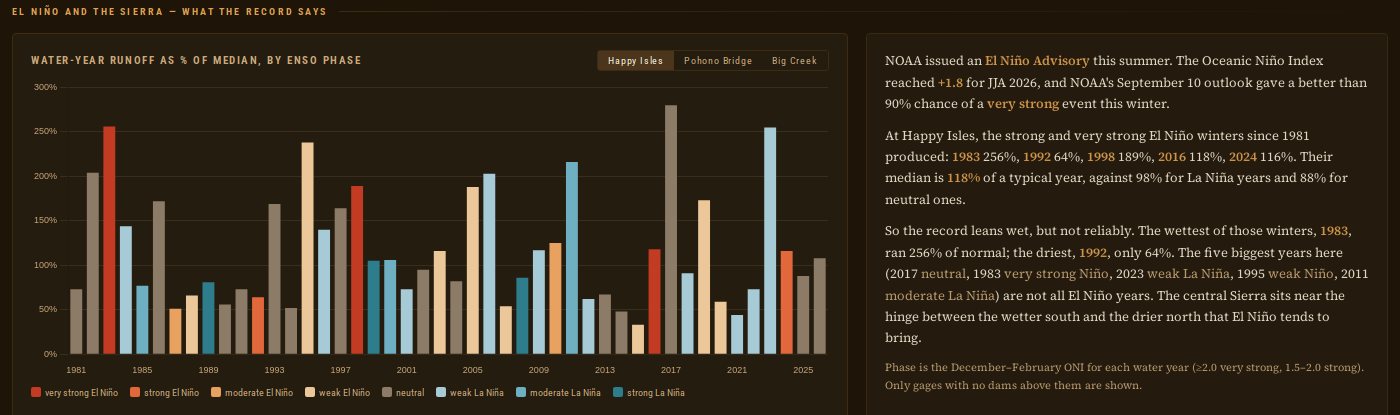Switch to the Pohono Bridge tab
The image size is (1400, 415).
(718, 61)
